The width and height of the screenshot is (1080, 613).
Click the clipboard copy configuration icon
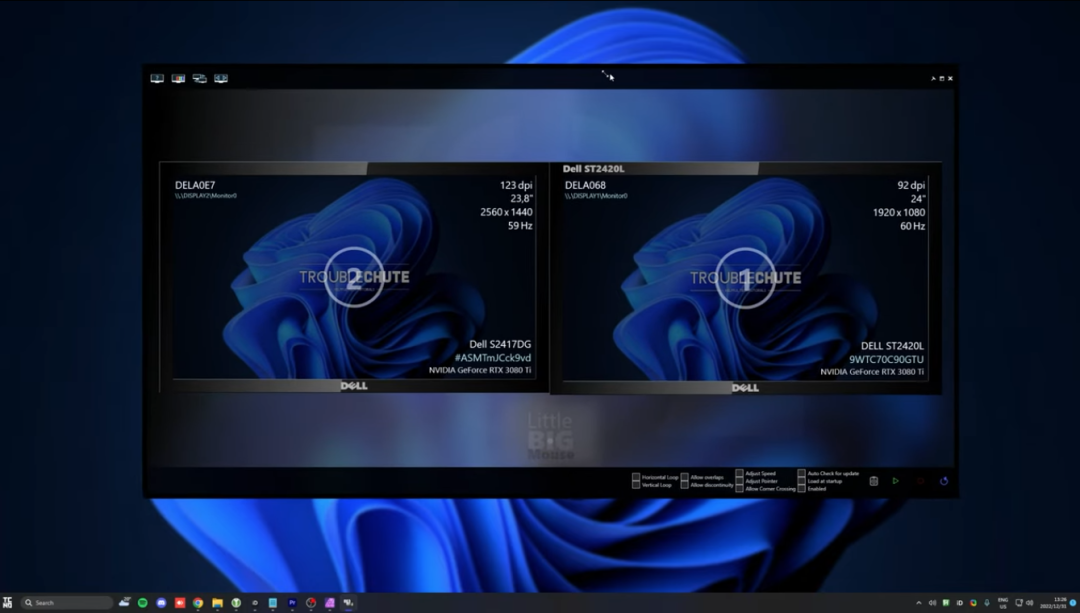coord(873,481)
